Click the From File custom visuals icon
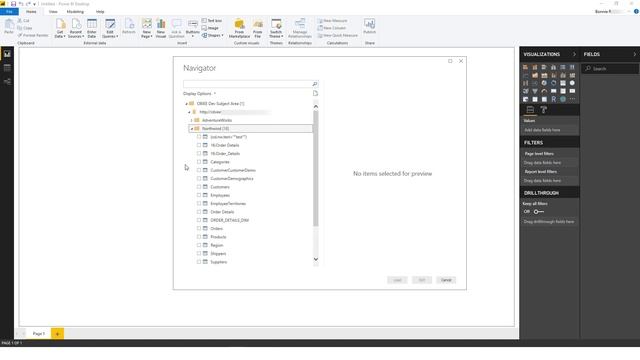 coord(258,28)
